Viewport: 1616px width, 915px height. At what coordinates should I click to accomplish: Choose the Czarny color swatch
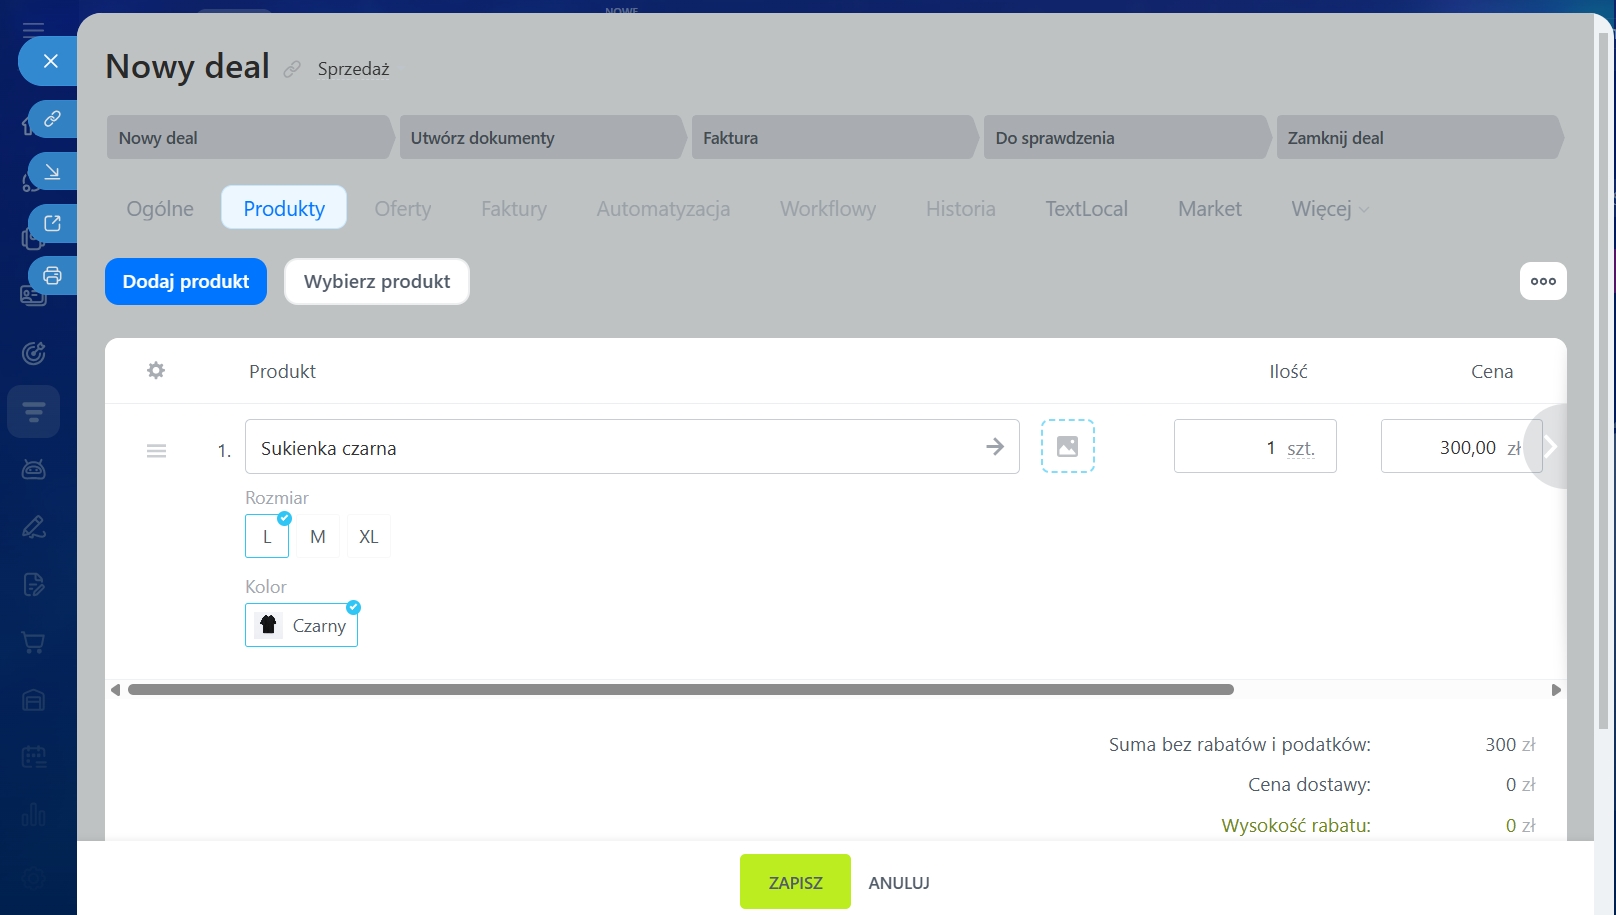(301, 626)
